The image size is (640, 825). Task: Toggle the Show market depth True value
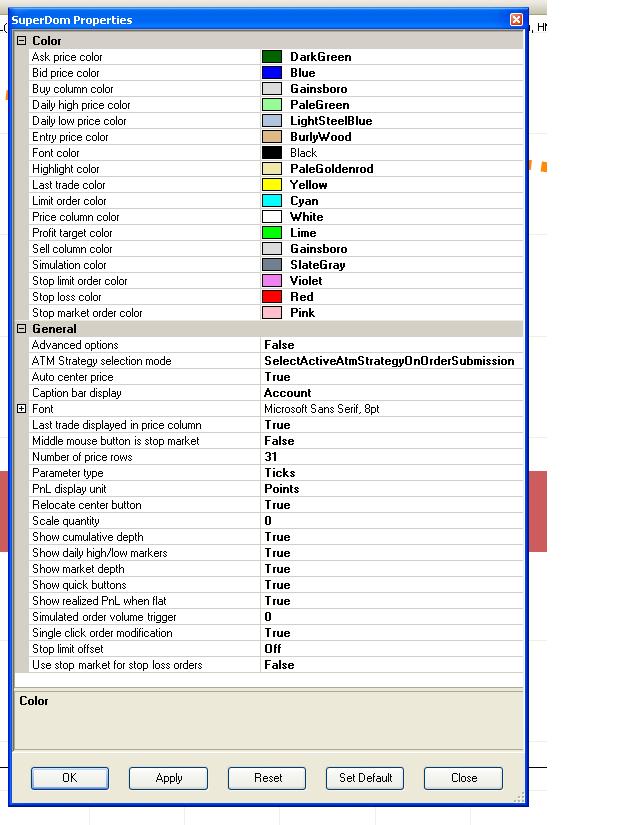tap(390, 569)
